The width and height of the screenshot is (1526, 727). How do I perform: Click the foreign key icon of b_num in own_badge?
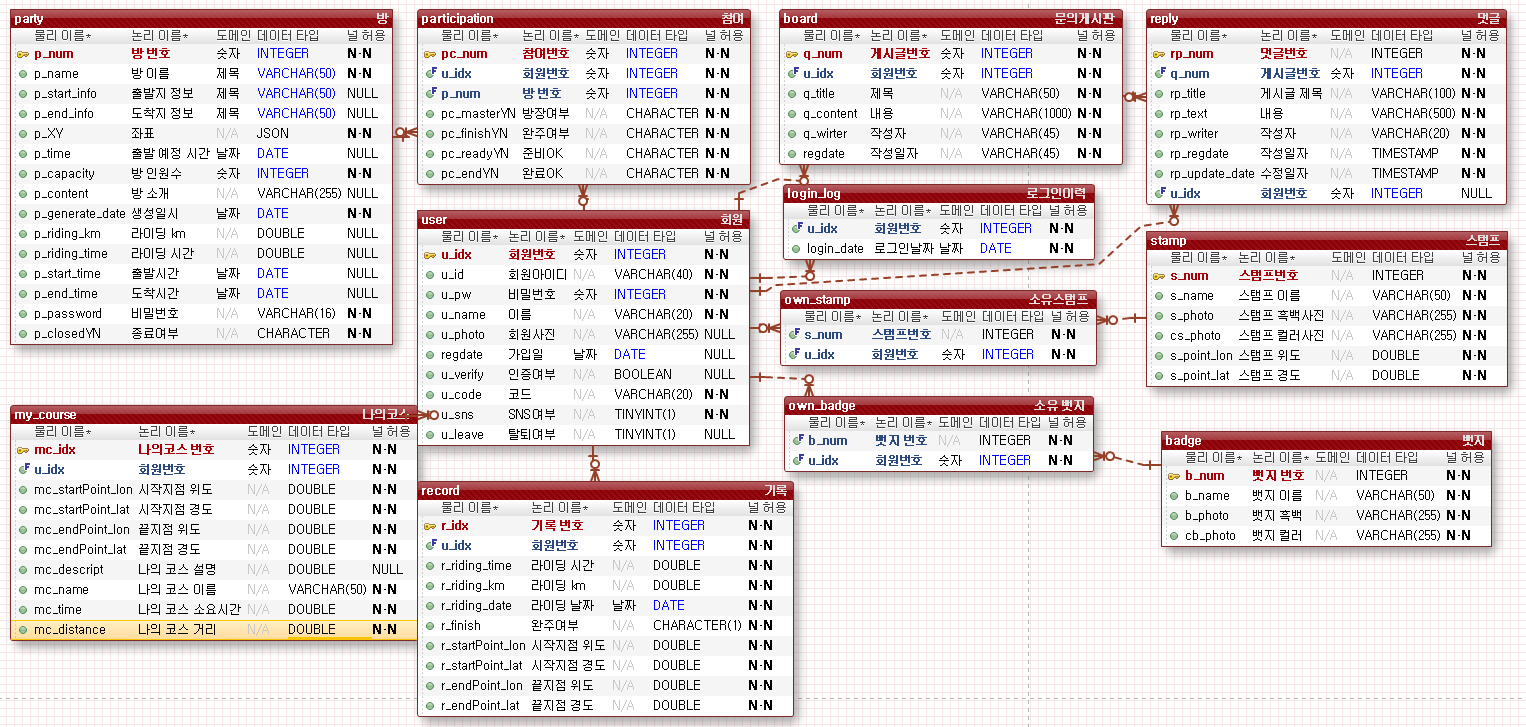point(798,440)
